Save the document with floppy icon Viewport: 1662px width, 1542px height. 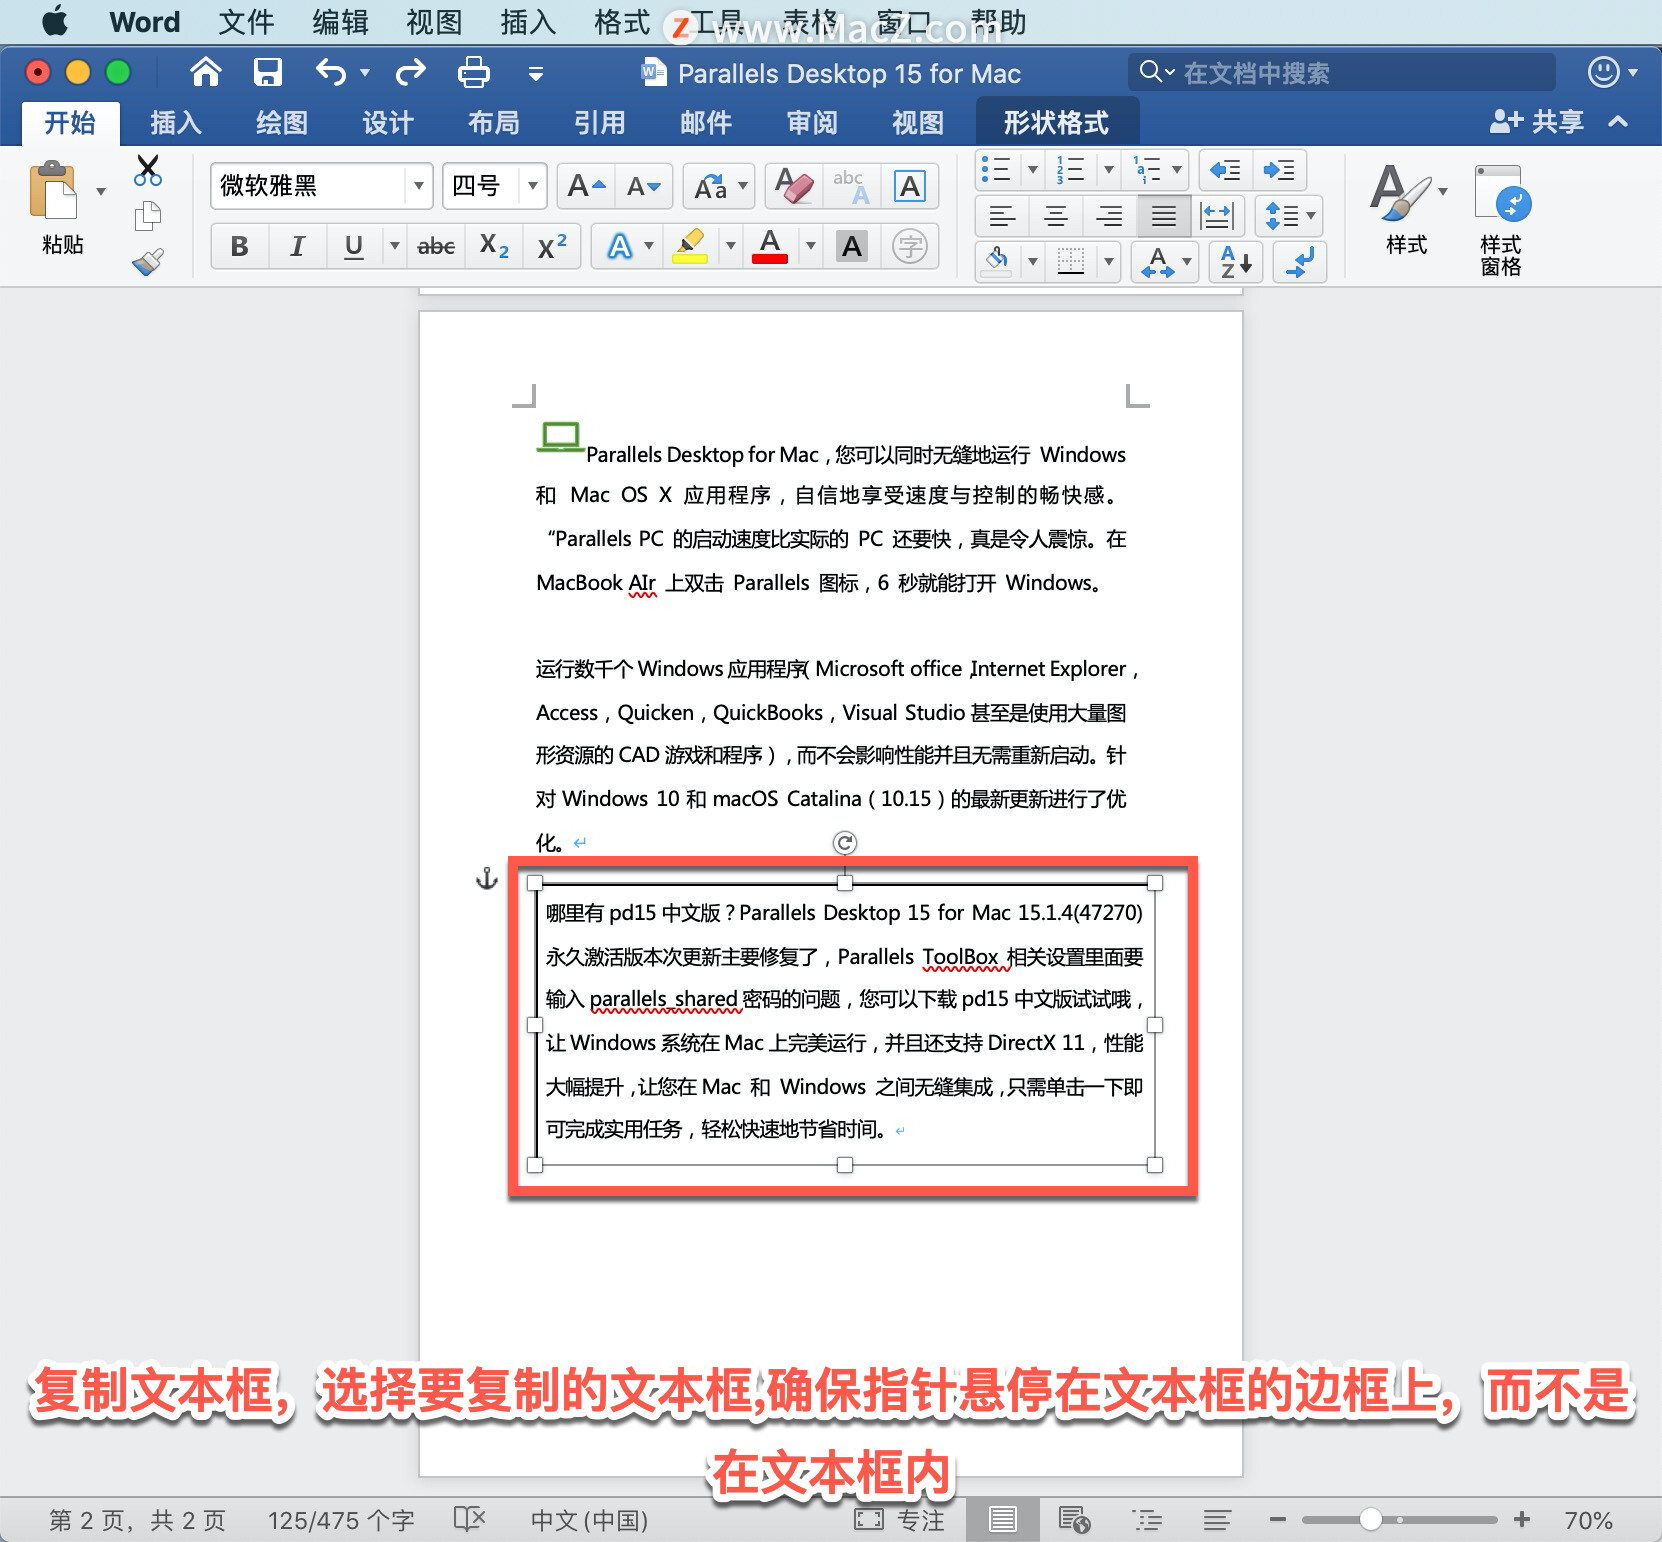click(267, 72)
